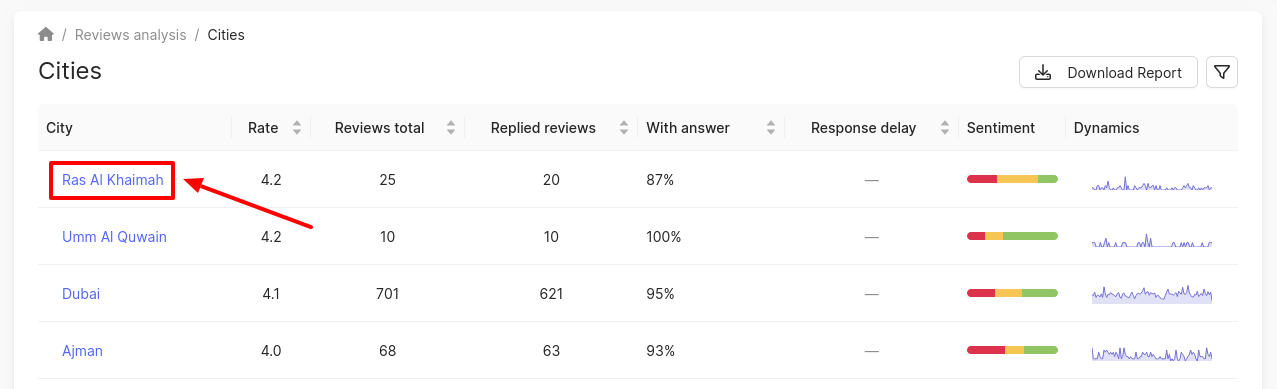Viewport: 1277px width, 389px height.
Task: Click Dubai sentiment color bar
Action: [x=1012, y=293]
